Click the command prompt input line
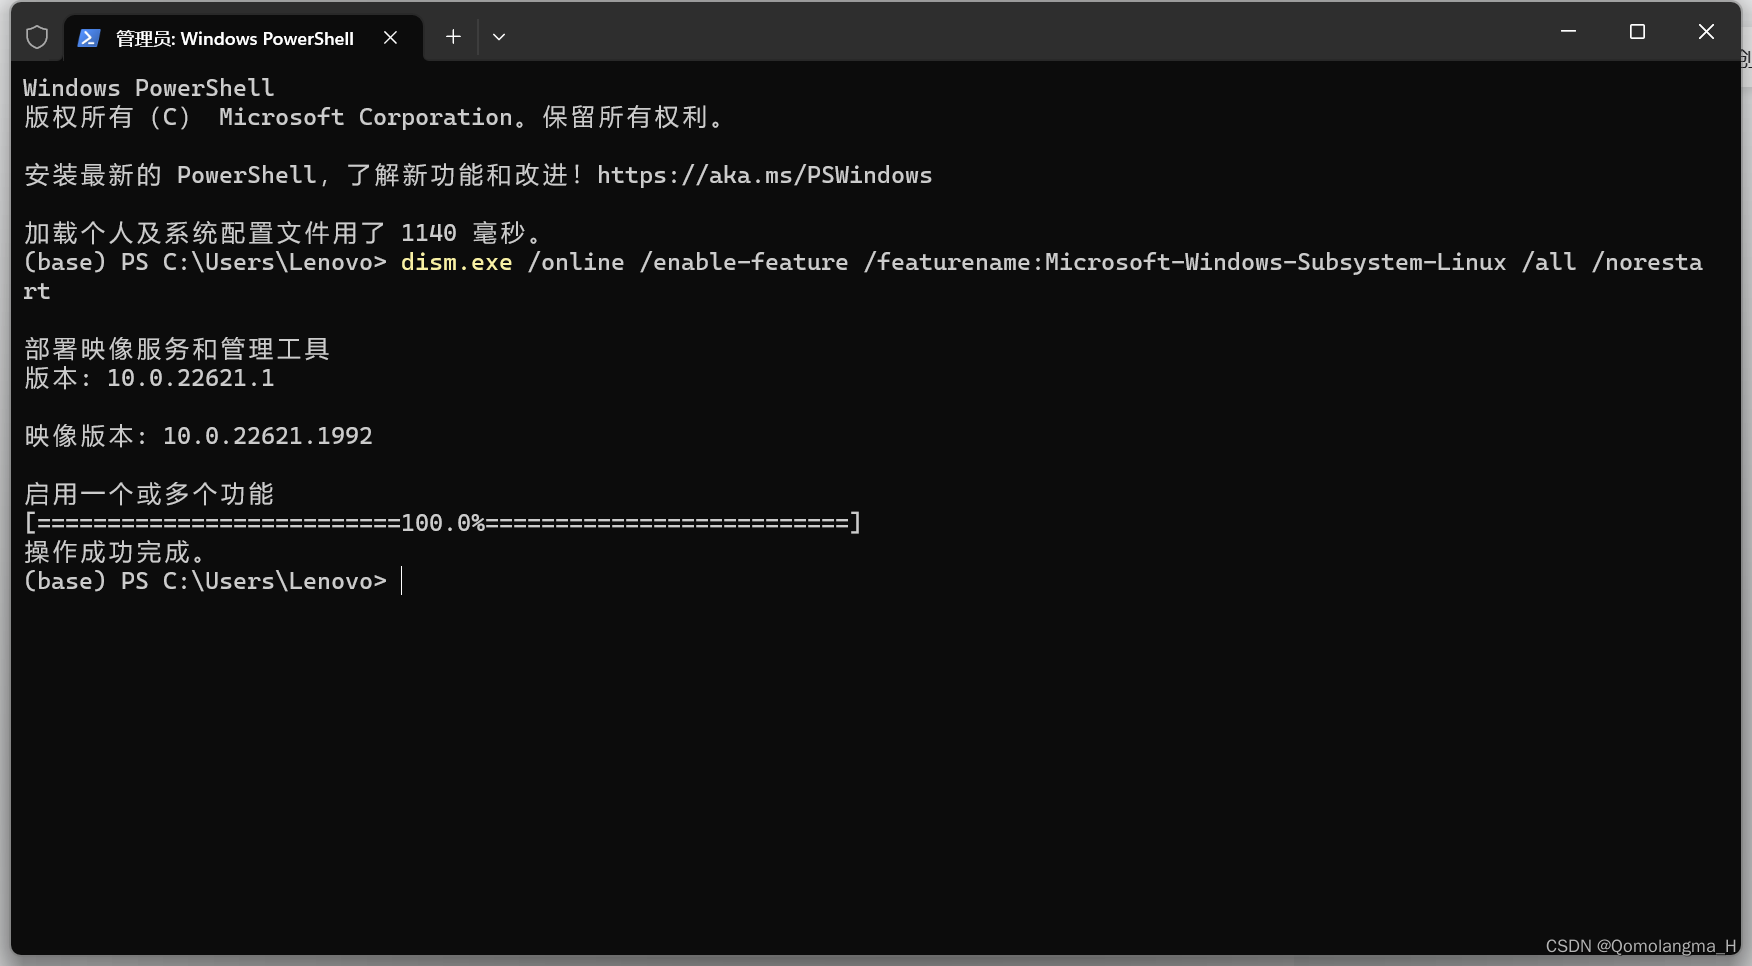Viewport: 1752px width, 966px height. point(403,581)
